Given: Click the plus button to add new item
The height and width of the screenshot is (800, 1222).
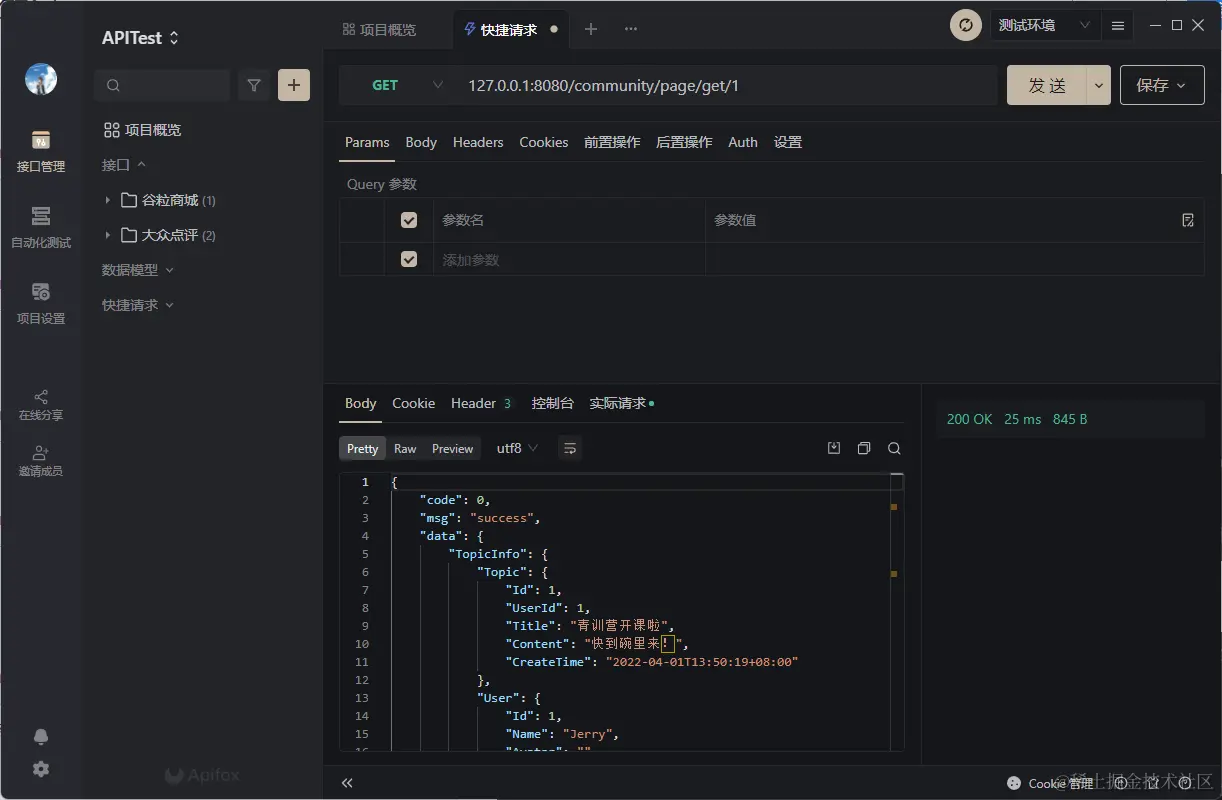Looking at the screenshot, I should 294,86.
